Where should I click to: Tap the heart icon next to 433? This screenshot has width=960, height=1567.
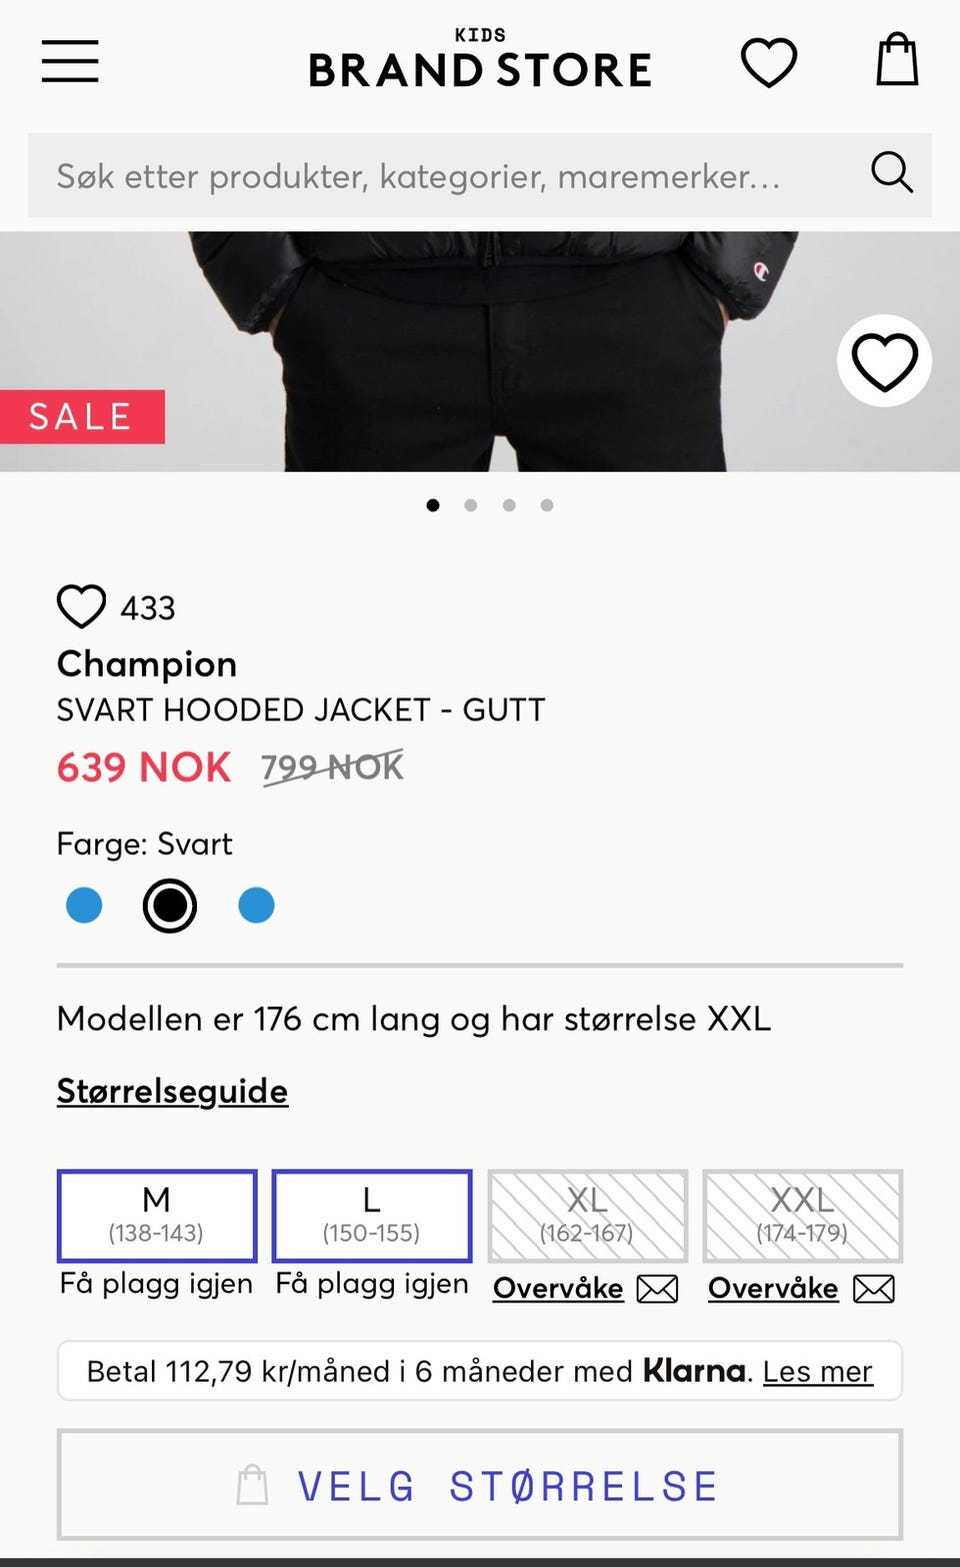click(81, 606)
